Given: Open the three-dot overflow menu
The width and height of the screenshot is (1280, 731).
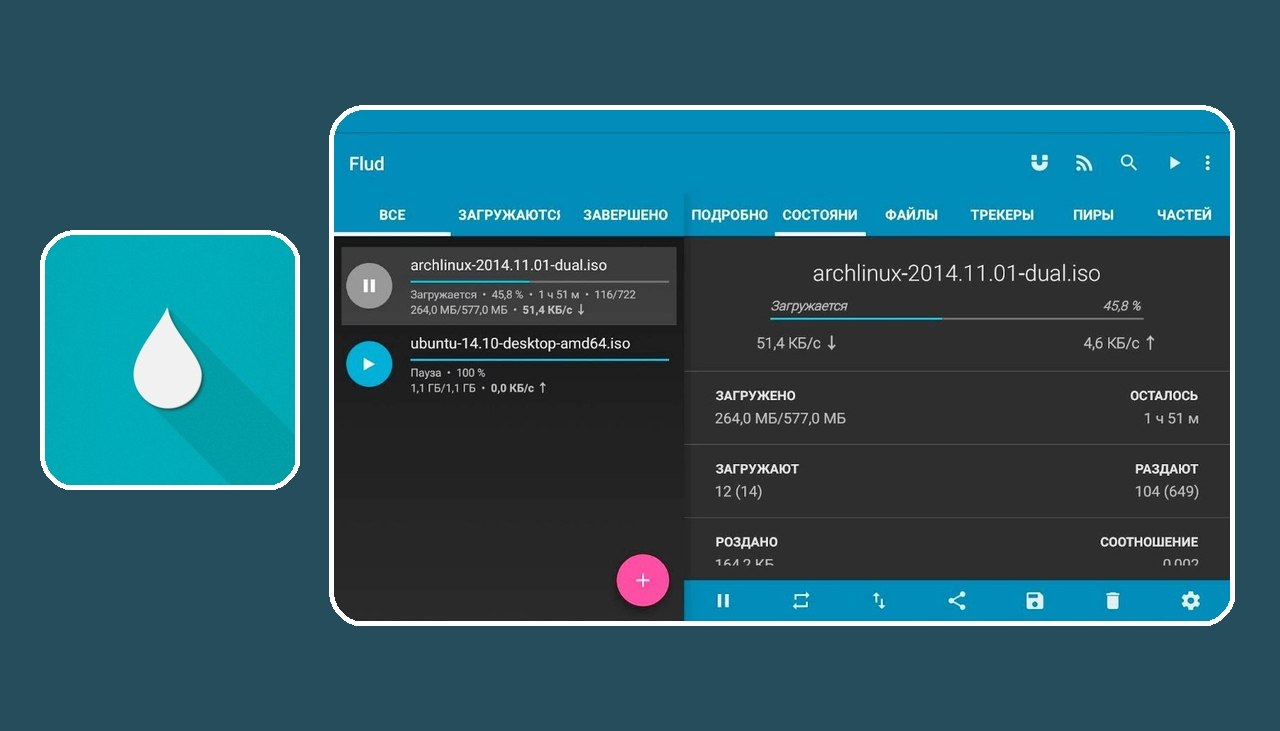Looking at the screenshot, I should pos(1207,163).
